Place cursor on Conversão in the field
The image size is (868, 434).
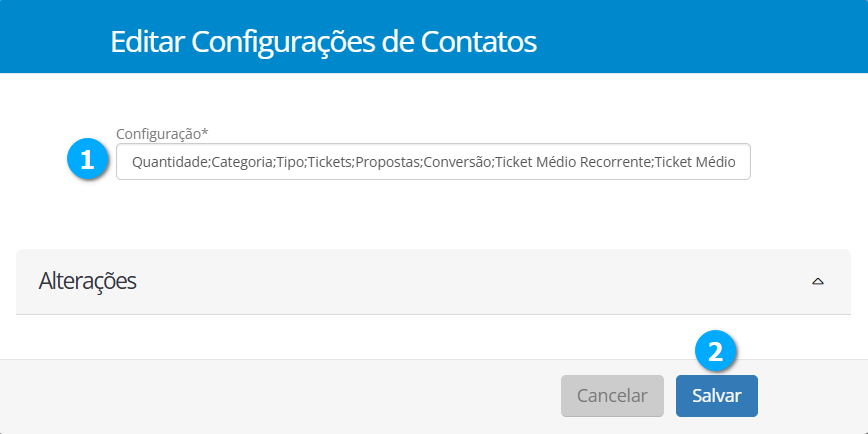[x=457, y=162]
